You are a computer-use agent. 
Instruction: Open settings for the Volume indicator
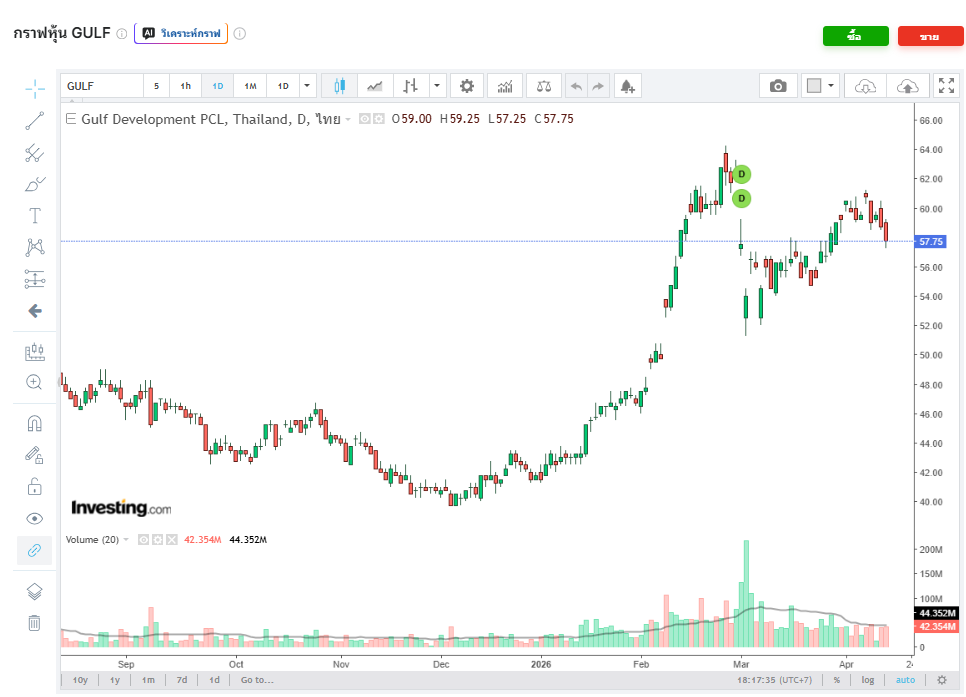click(x=158, y=540)
